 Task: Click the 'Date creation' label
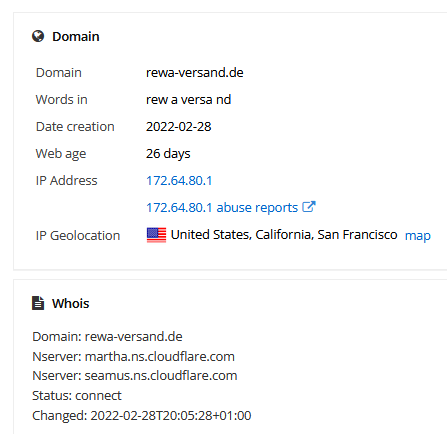(75, 127)
